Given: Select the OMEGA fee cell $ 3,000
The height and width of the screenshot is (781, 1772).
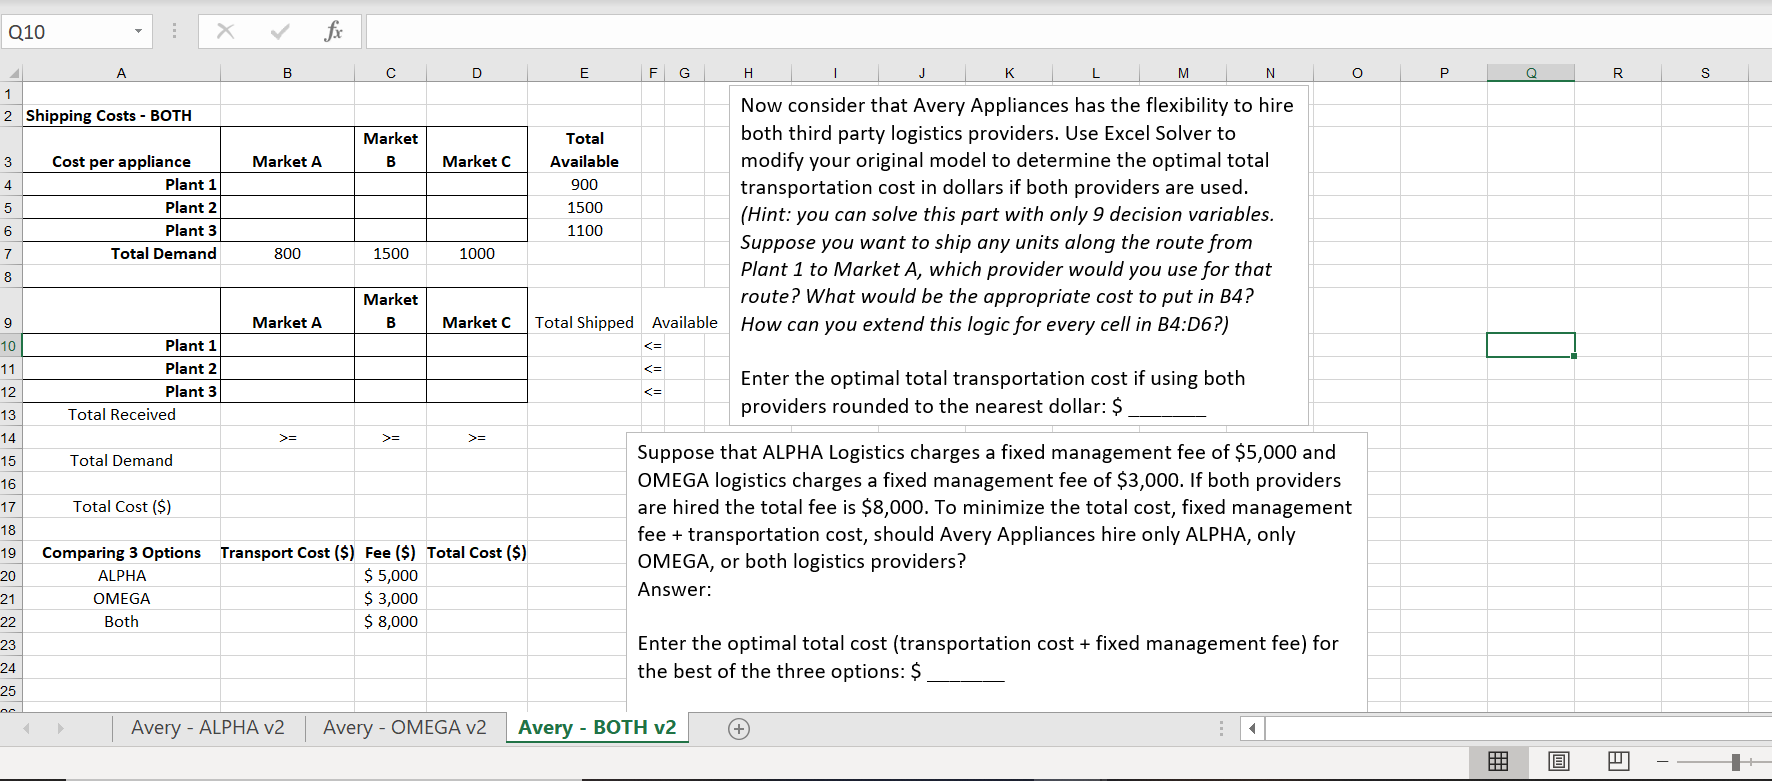Looking at the screenshot, I should pos(391,599).
